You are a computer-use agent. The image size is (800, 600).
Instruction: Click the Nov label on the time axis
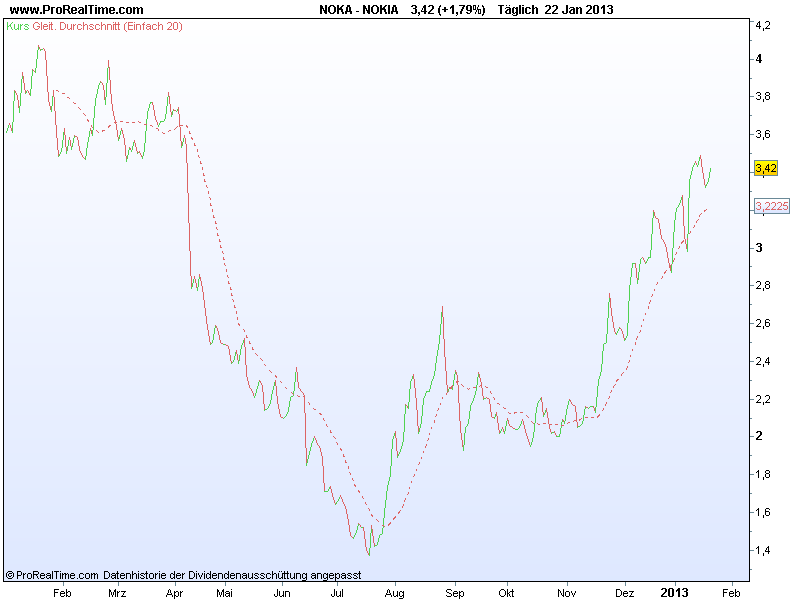click(x=566, y=593)
